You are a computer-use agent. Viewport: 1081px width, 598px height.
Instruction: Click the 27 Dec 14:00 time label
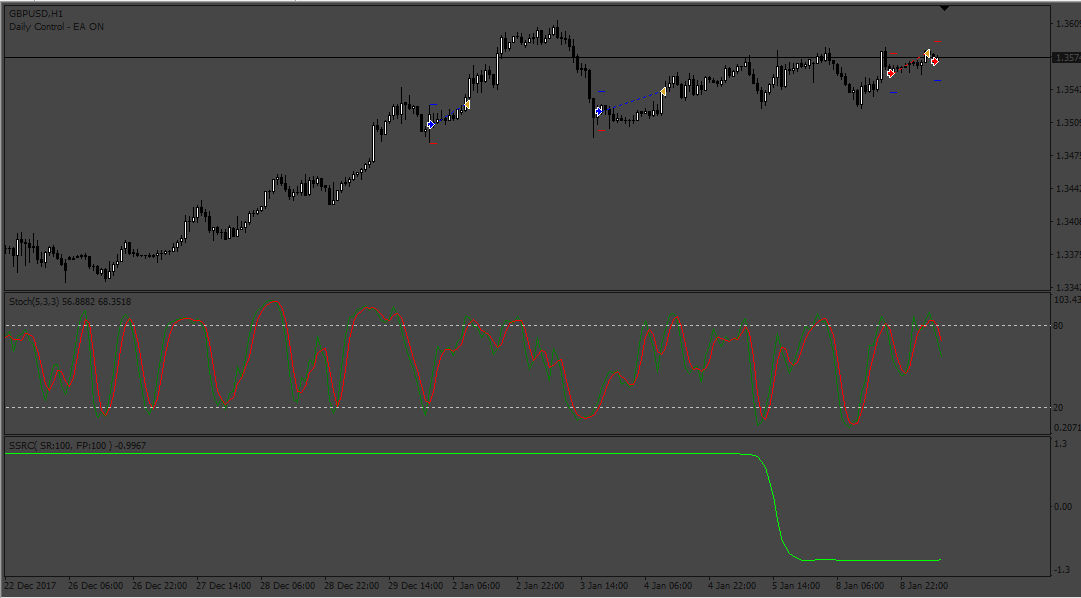223,586
